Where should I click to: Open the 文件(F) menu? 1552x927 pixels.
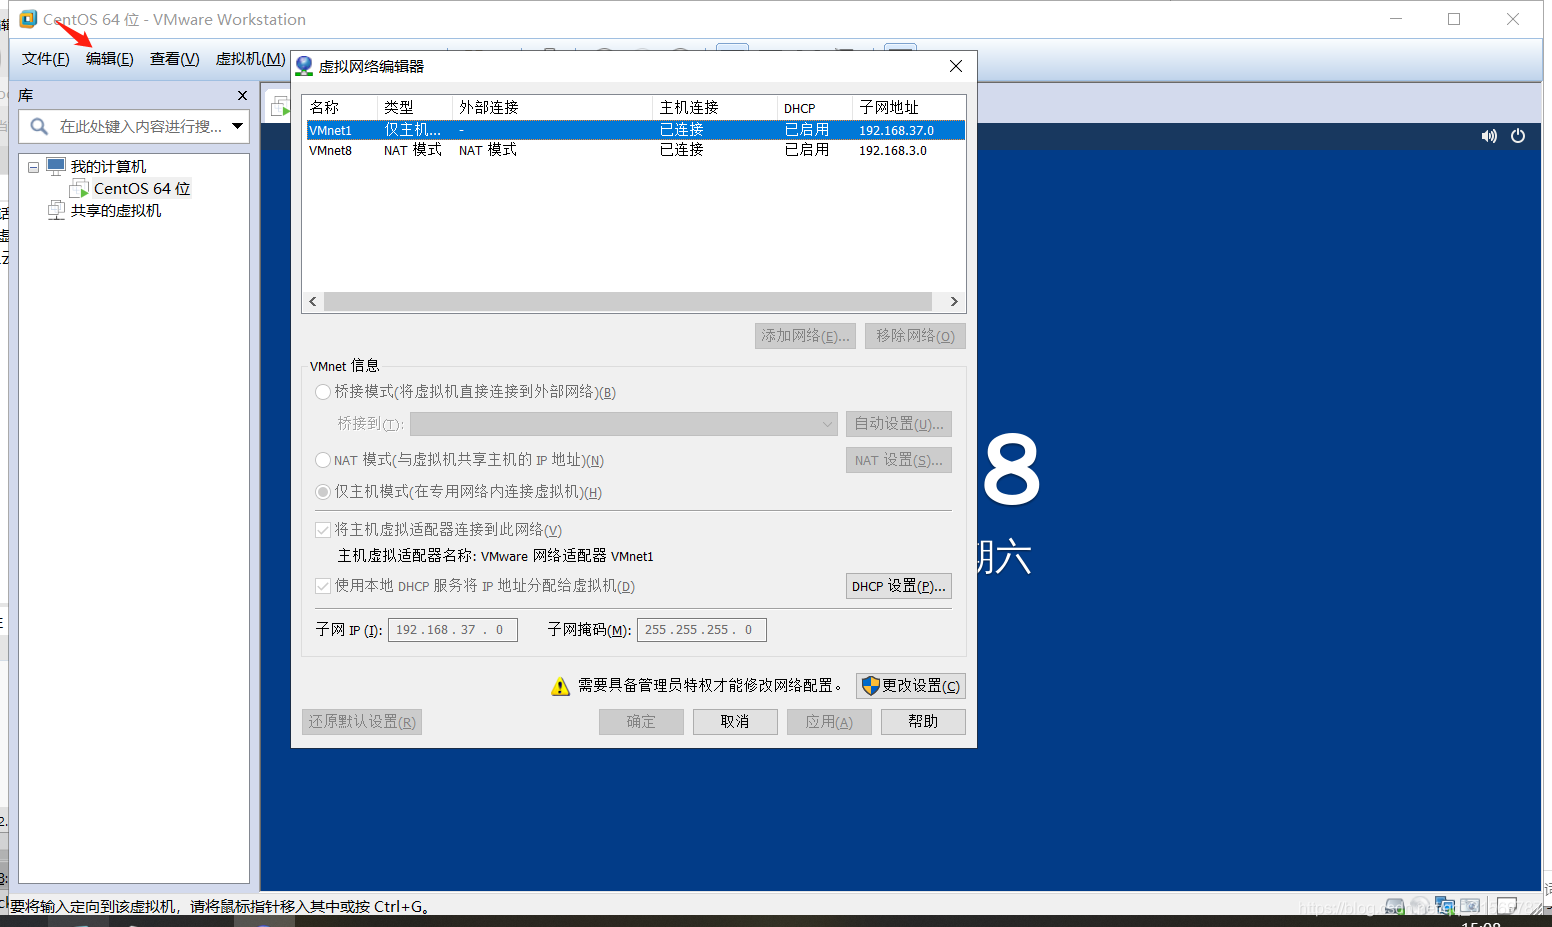46,59
